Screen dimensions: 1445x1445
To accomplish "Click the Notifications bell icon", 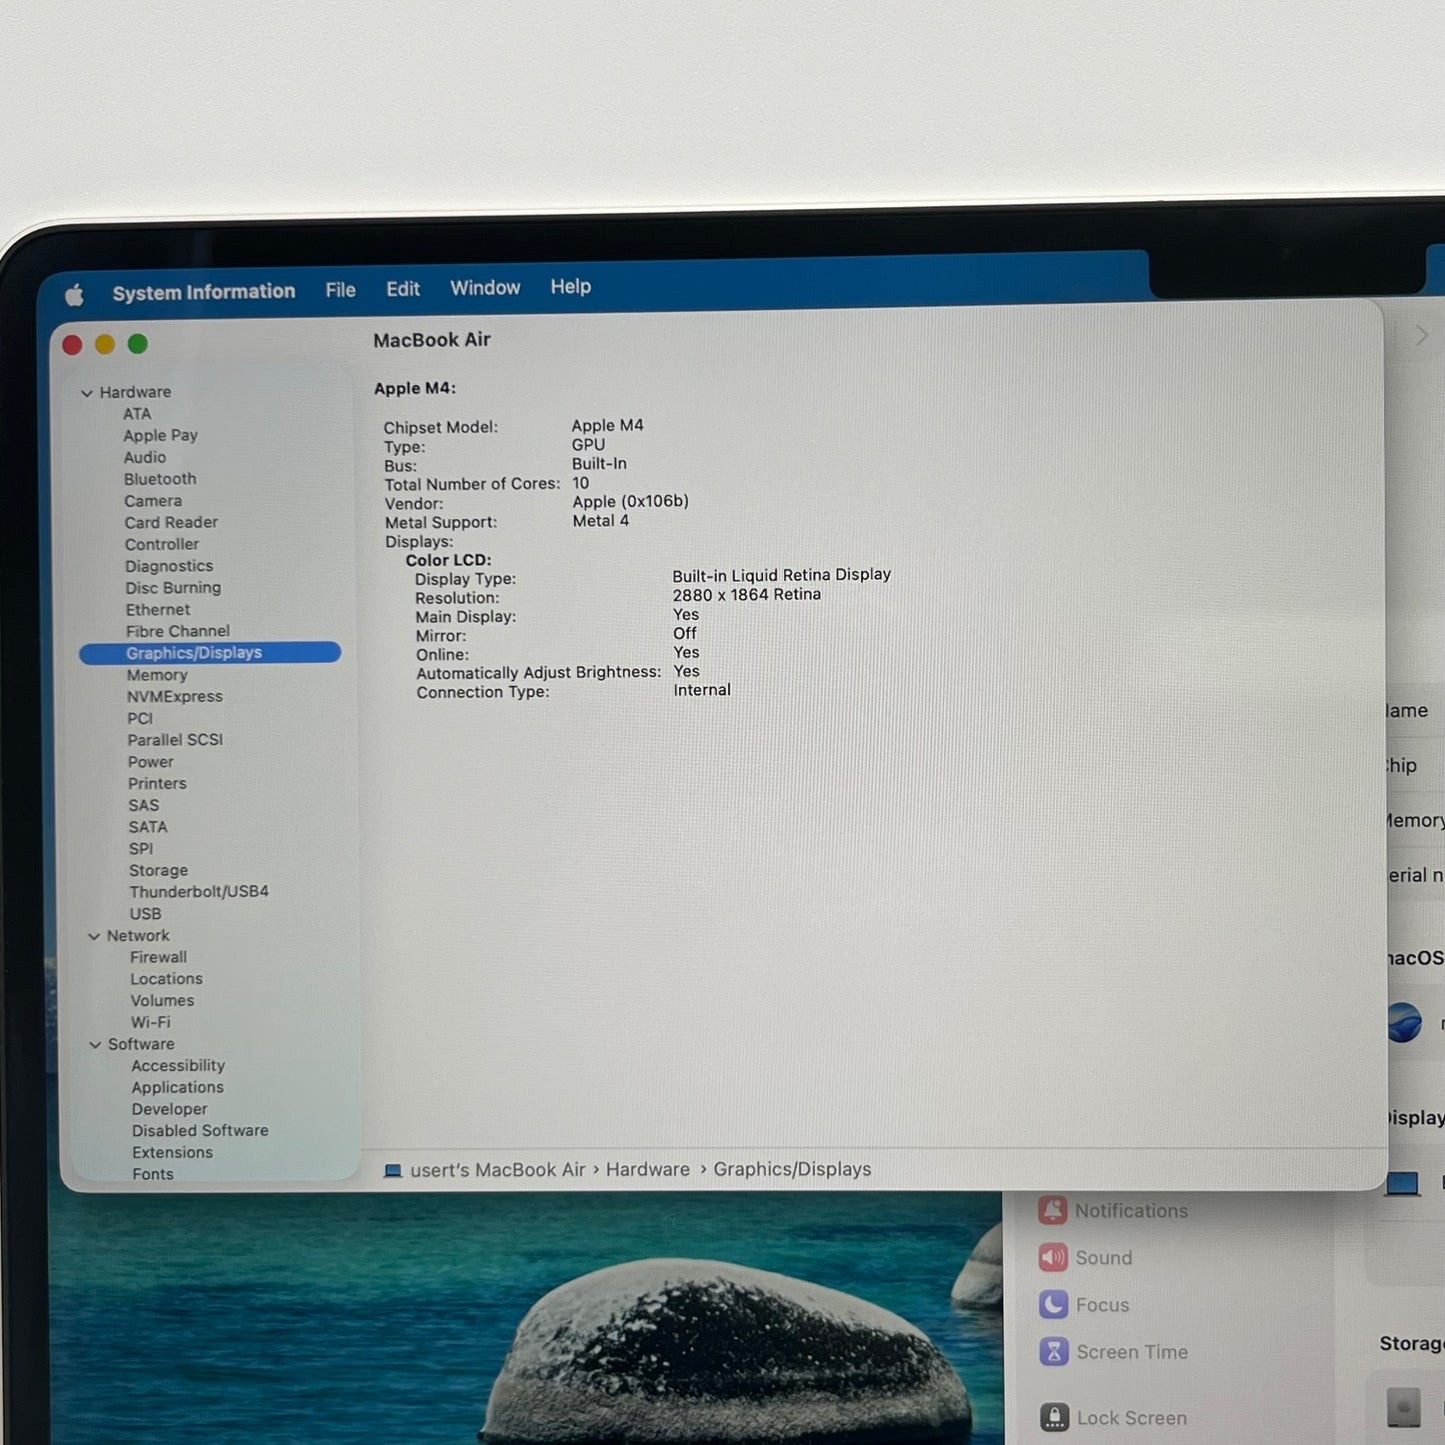I will point(1052,1211).
